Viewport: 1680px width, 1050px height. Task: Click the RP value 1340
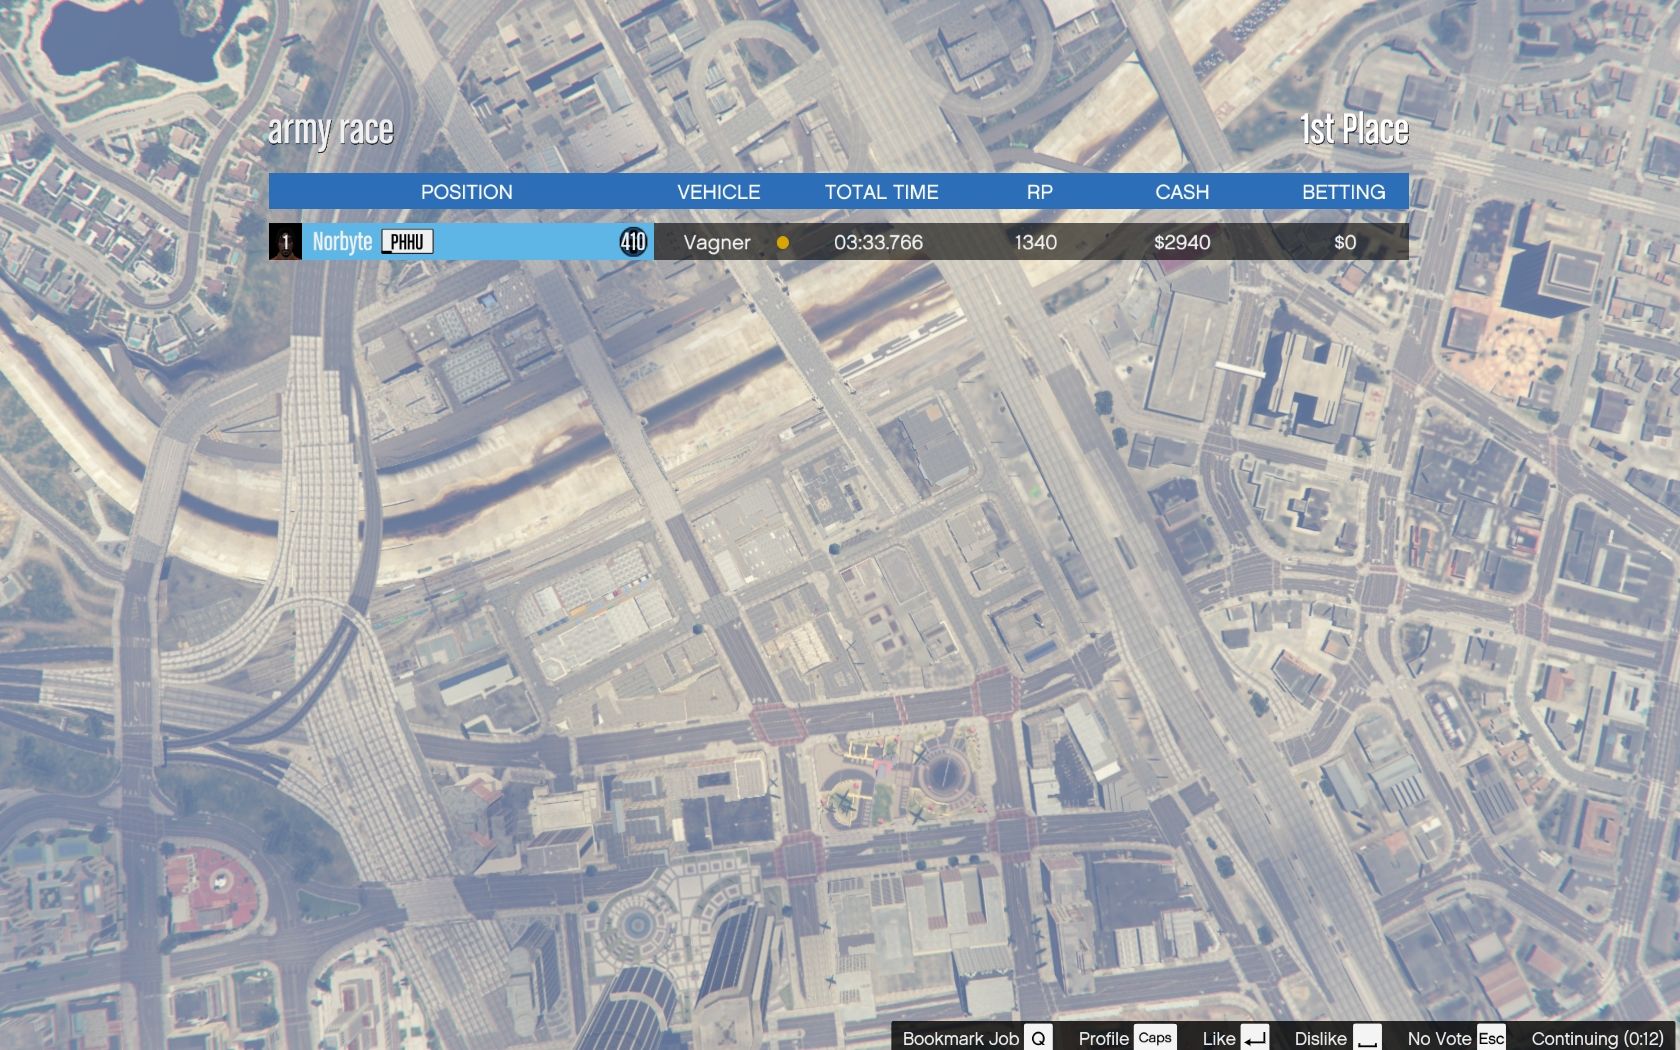pos(1036,243)
